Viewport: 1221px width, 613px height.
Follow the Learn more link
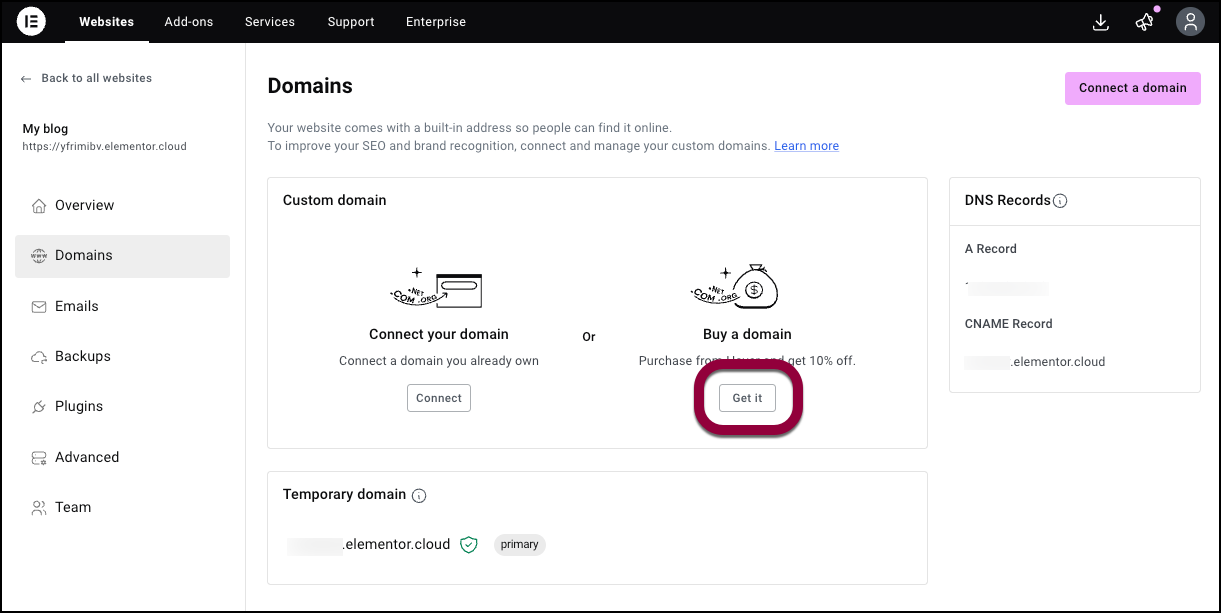pyautogui.click(x=806, y=146)
